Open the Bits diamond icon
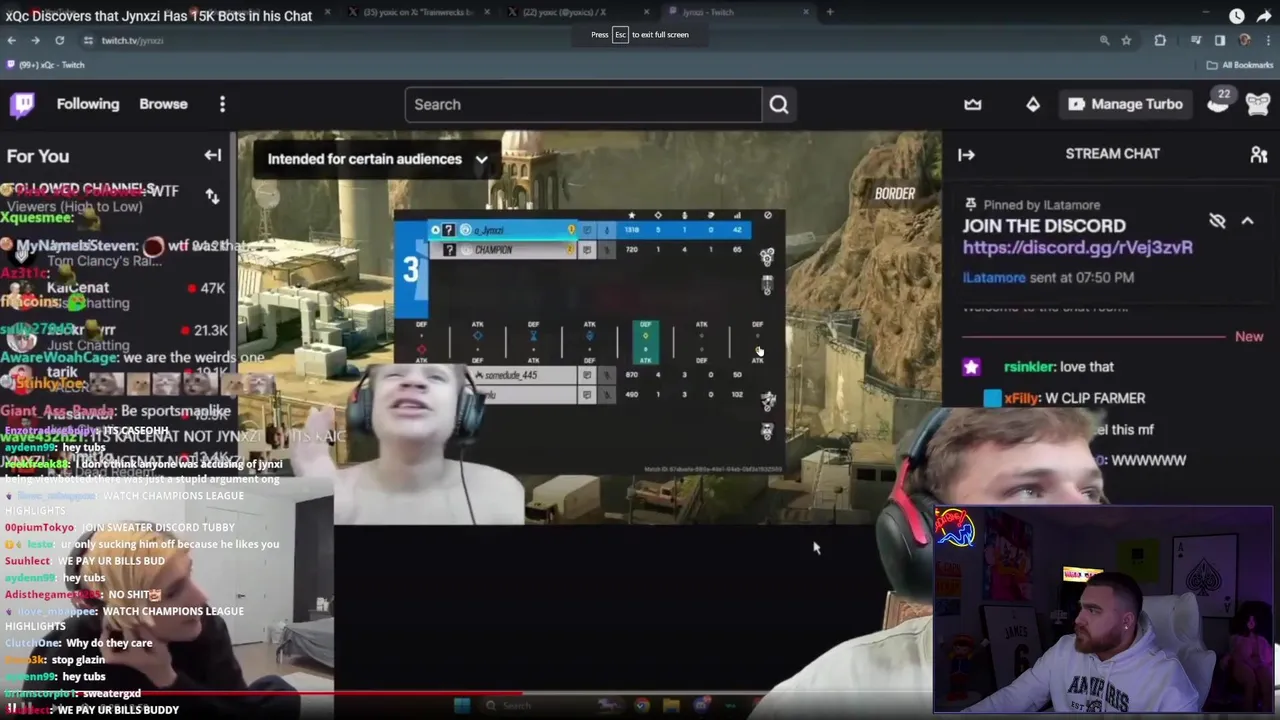Viewport: 1280px width, 720px height. 1033,104
